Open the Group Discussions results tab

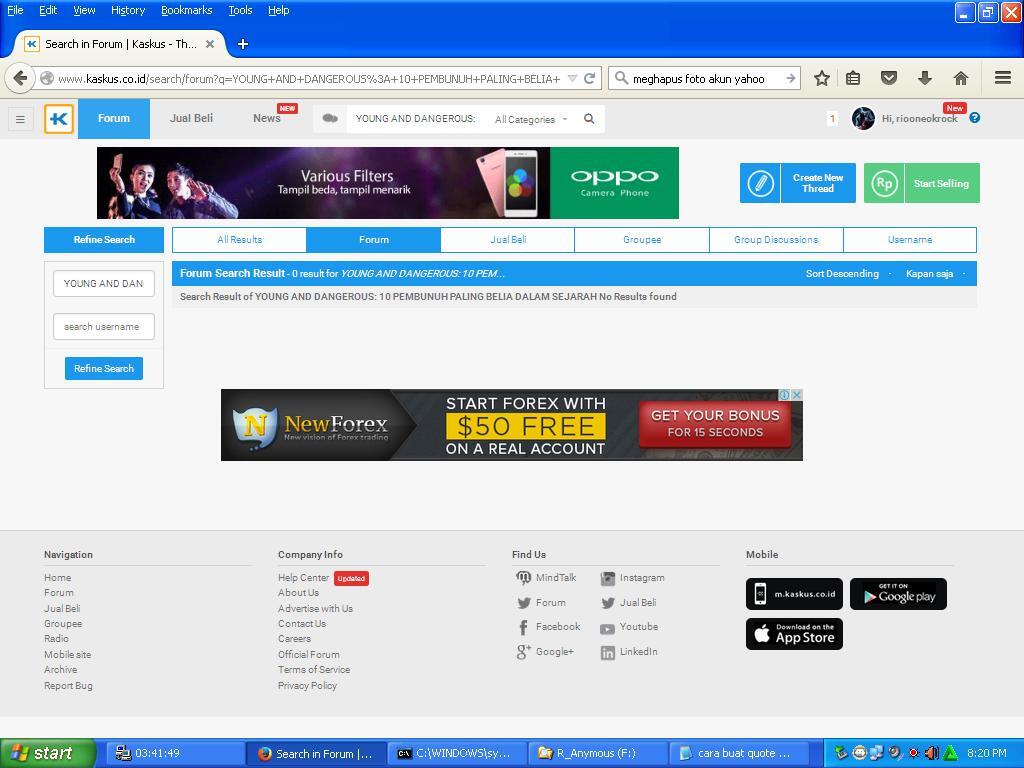[x=776, y=240]
